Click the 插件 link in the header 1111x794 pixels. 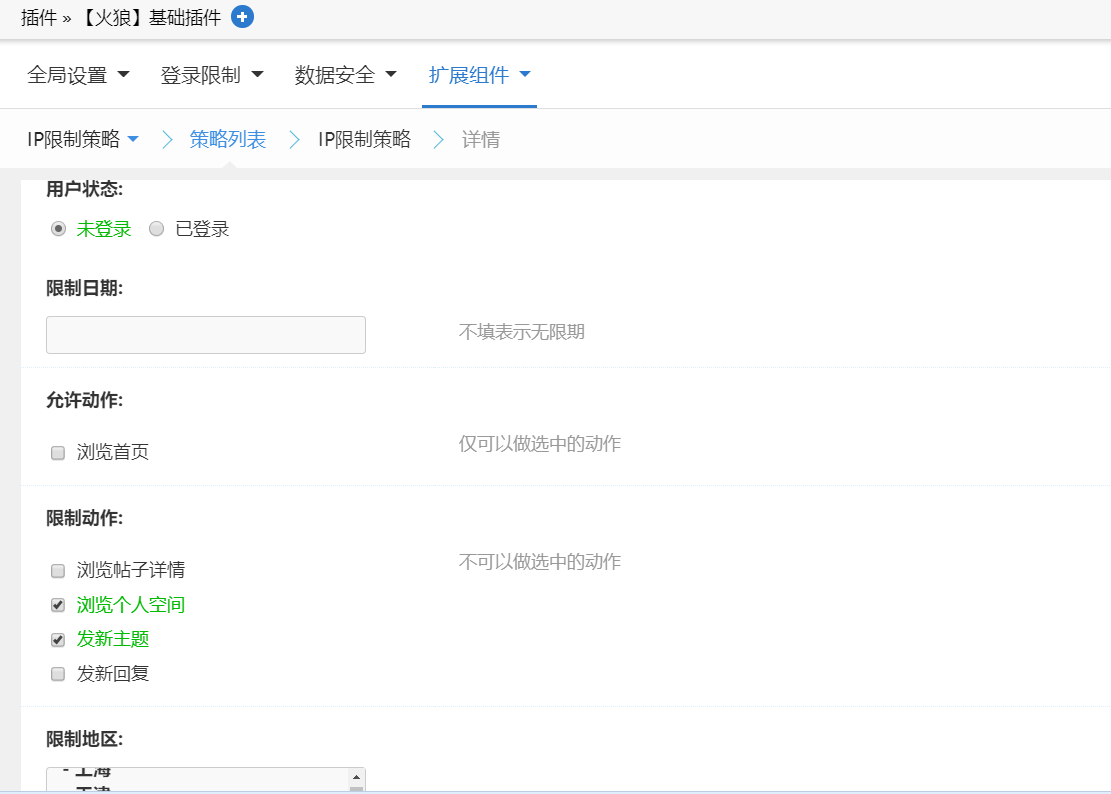38,17
